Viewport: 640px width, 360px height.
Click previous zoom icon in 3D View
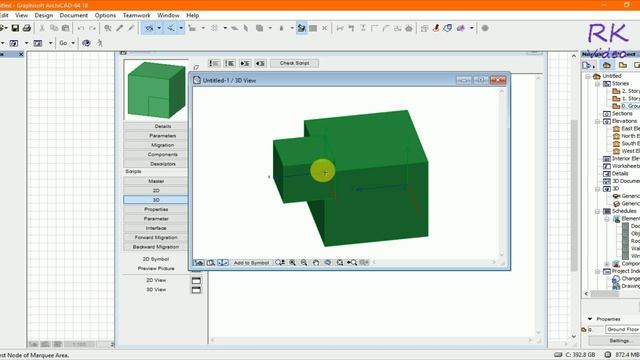[x=352, y=262]
